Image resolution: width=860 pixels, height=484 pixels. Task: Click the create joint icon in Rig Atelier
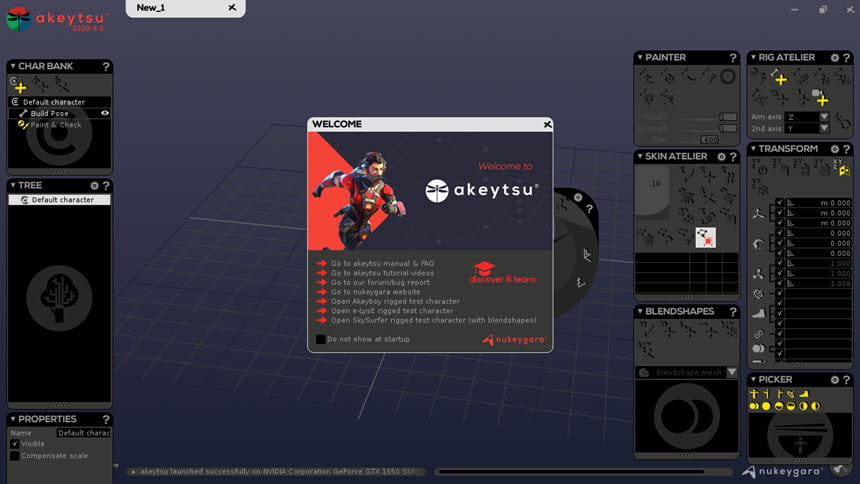tap(778, 77)
